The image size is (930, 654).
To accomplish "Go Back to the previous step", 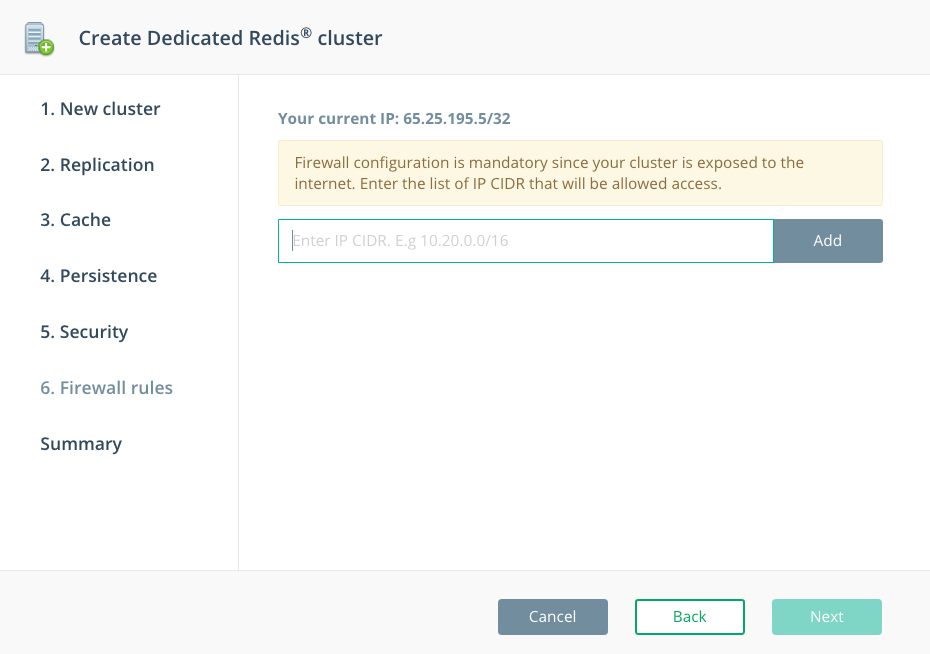I will pos(690,617).
